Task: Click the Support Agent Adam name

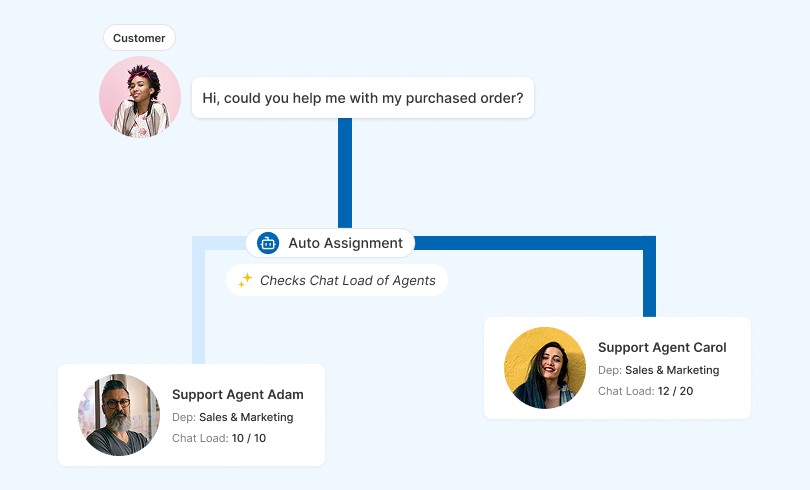Action: [x=238, y=394]
